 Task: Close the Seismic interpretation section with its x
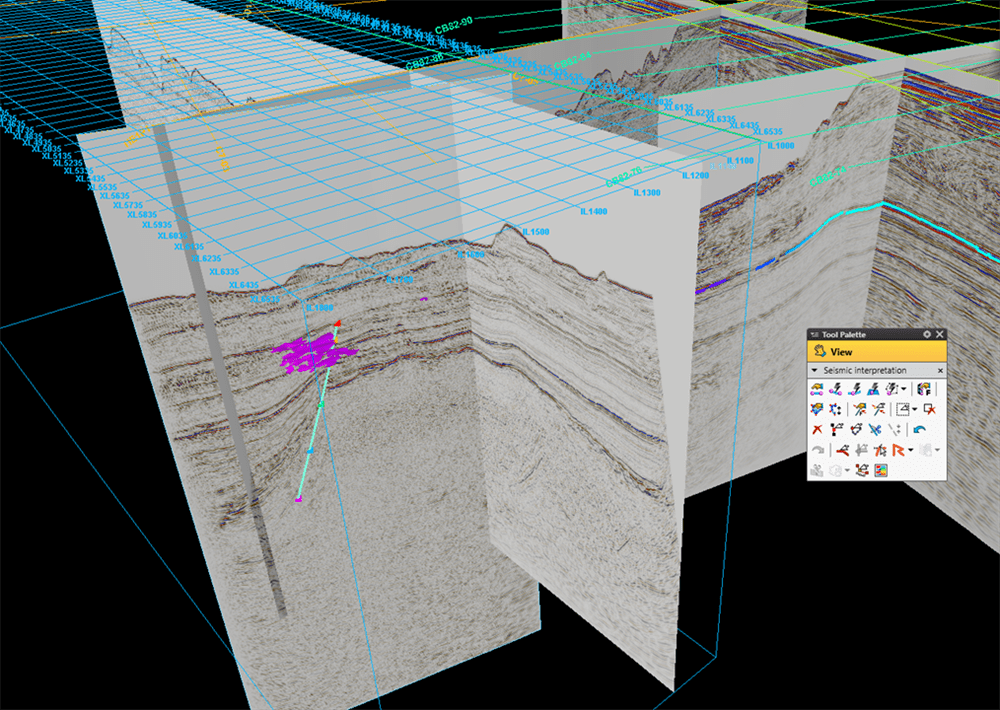coord(940,369)
